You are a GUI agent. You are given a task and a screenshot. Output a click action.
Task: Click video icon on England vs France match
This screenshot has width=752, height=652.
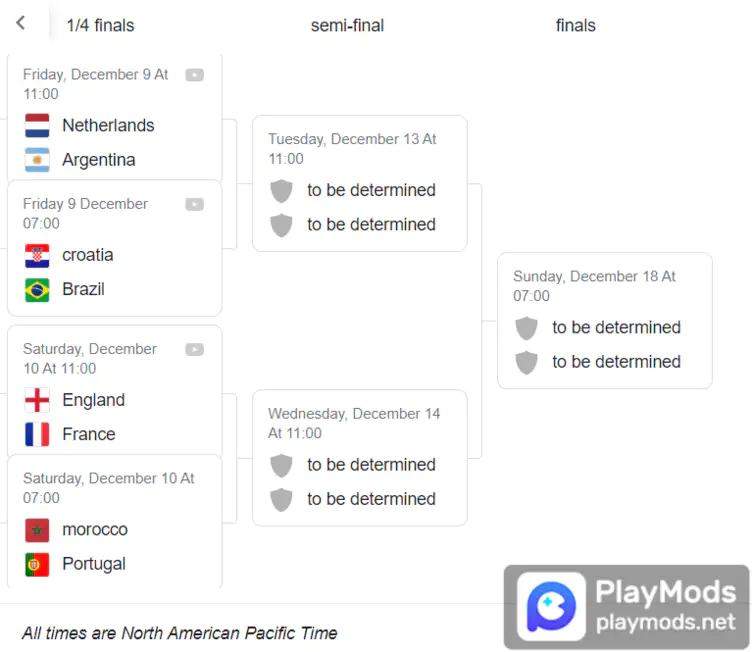(x=194, y=349)
